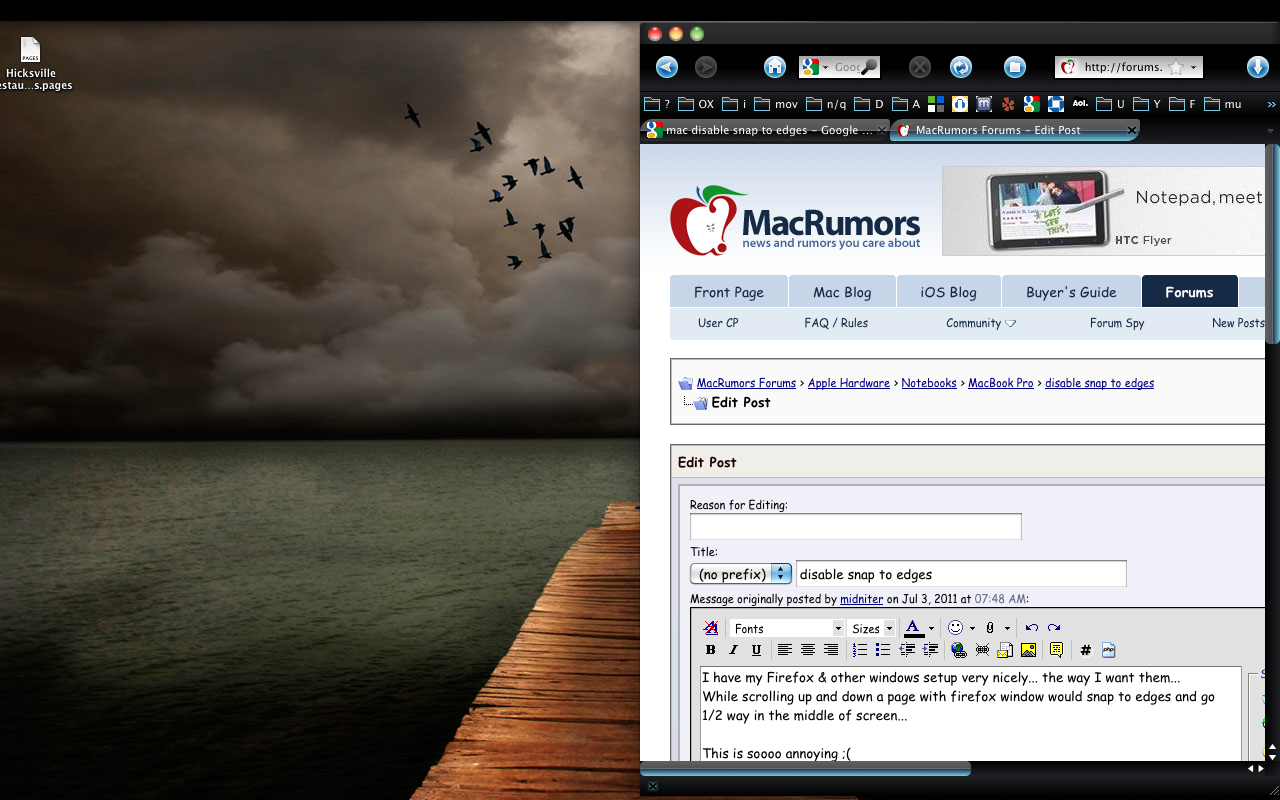This screenshot has width=1280, height=800.
Task: Go to Notebooks breadcrumb link
Action: [929, 383]
